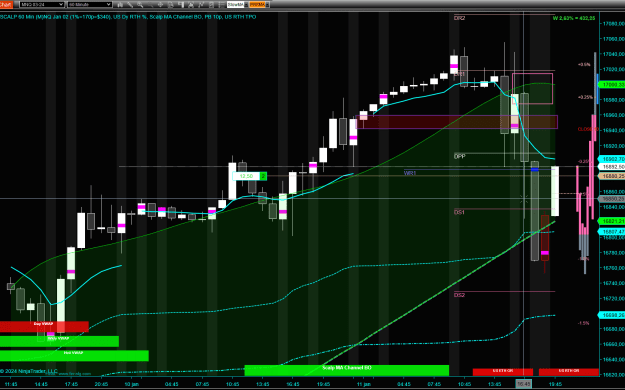Click the small blue marker on candle
This screenshot has height=390, width=625.
535,169
